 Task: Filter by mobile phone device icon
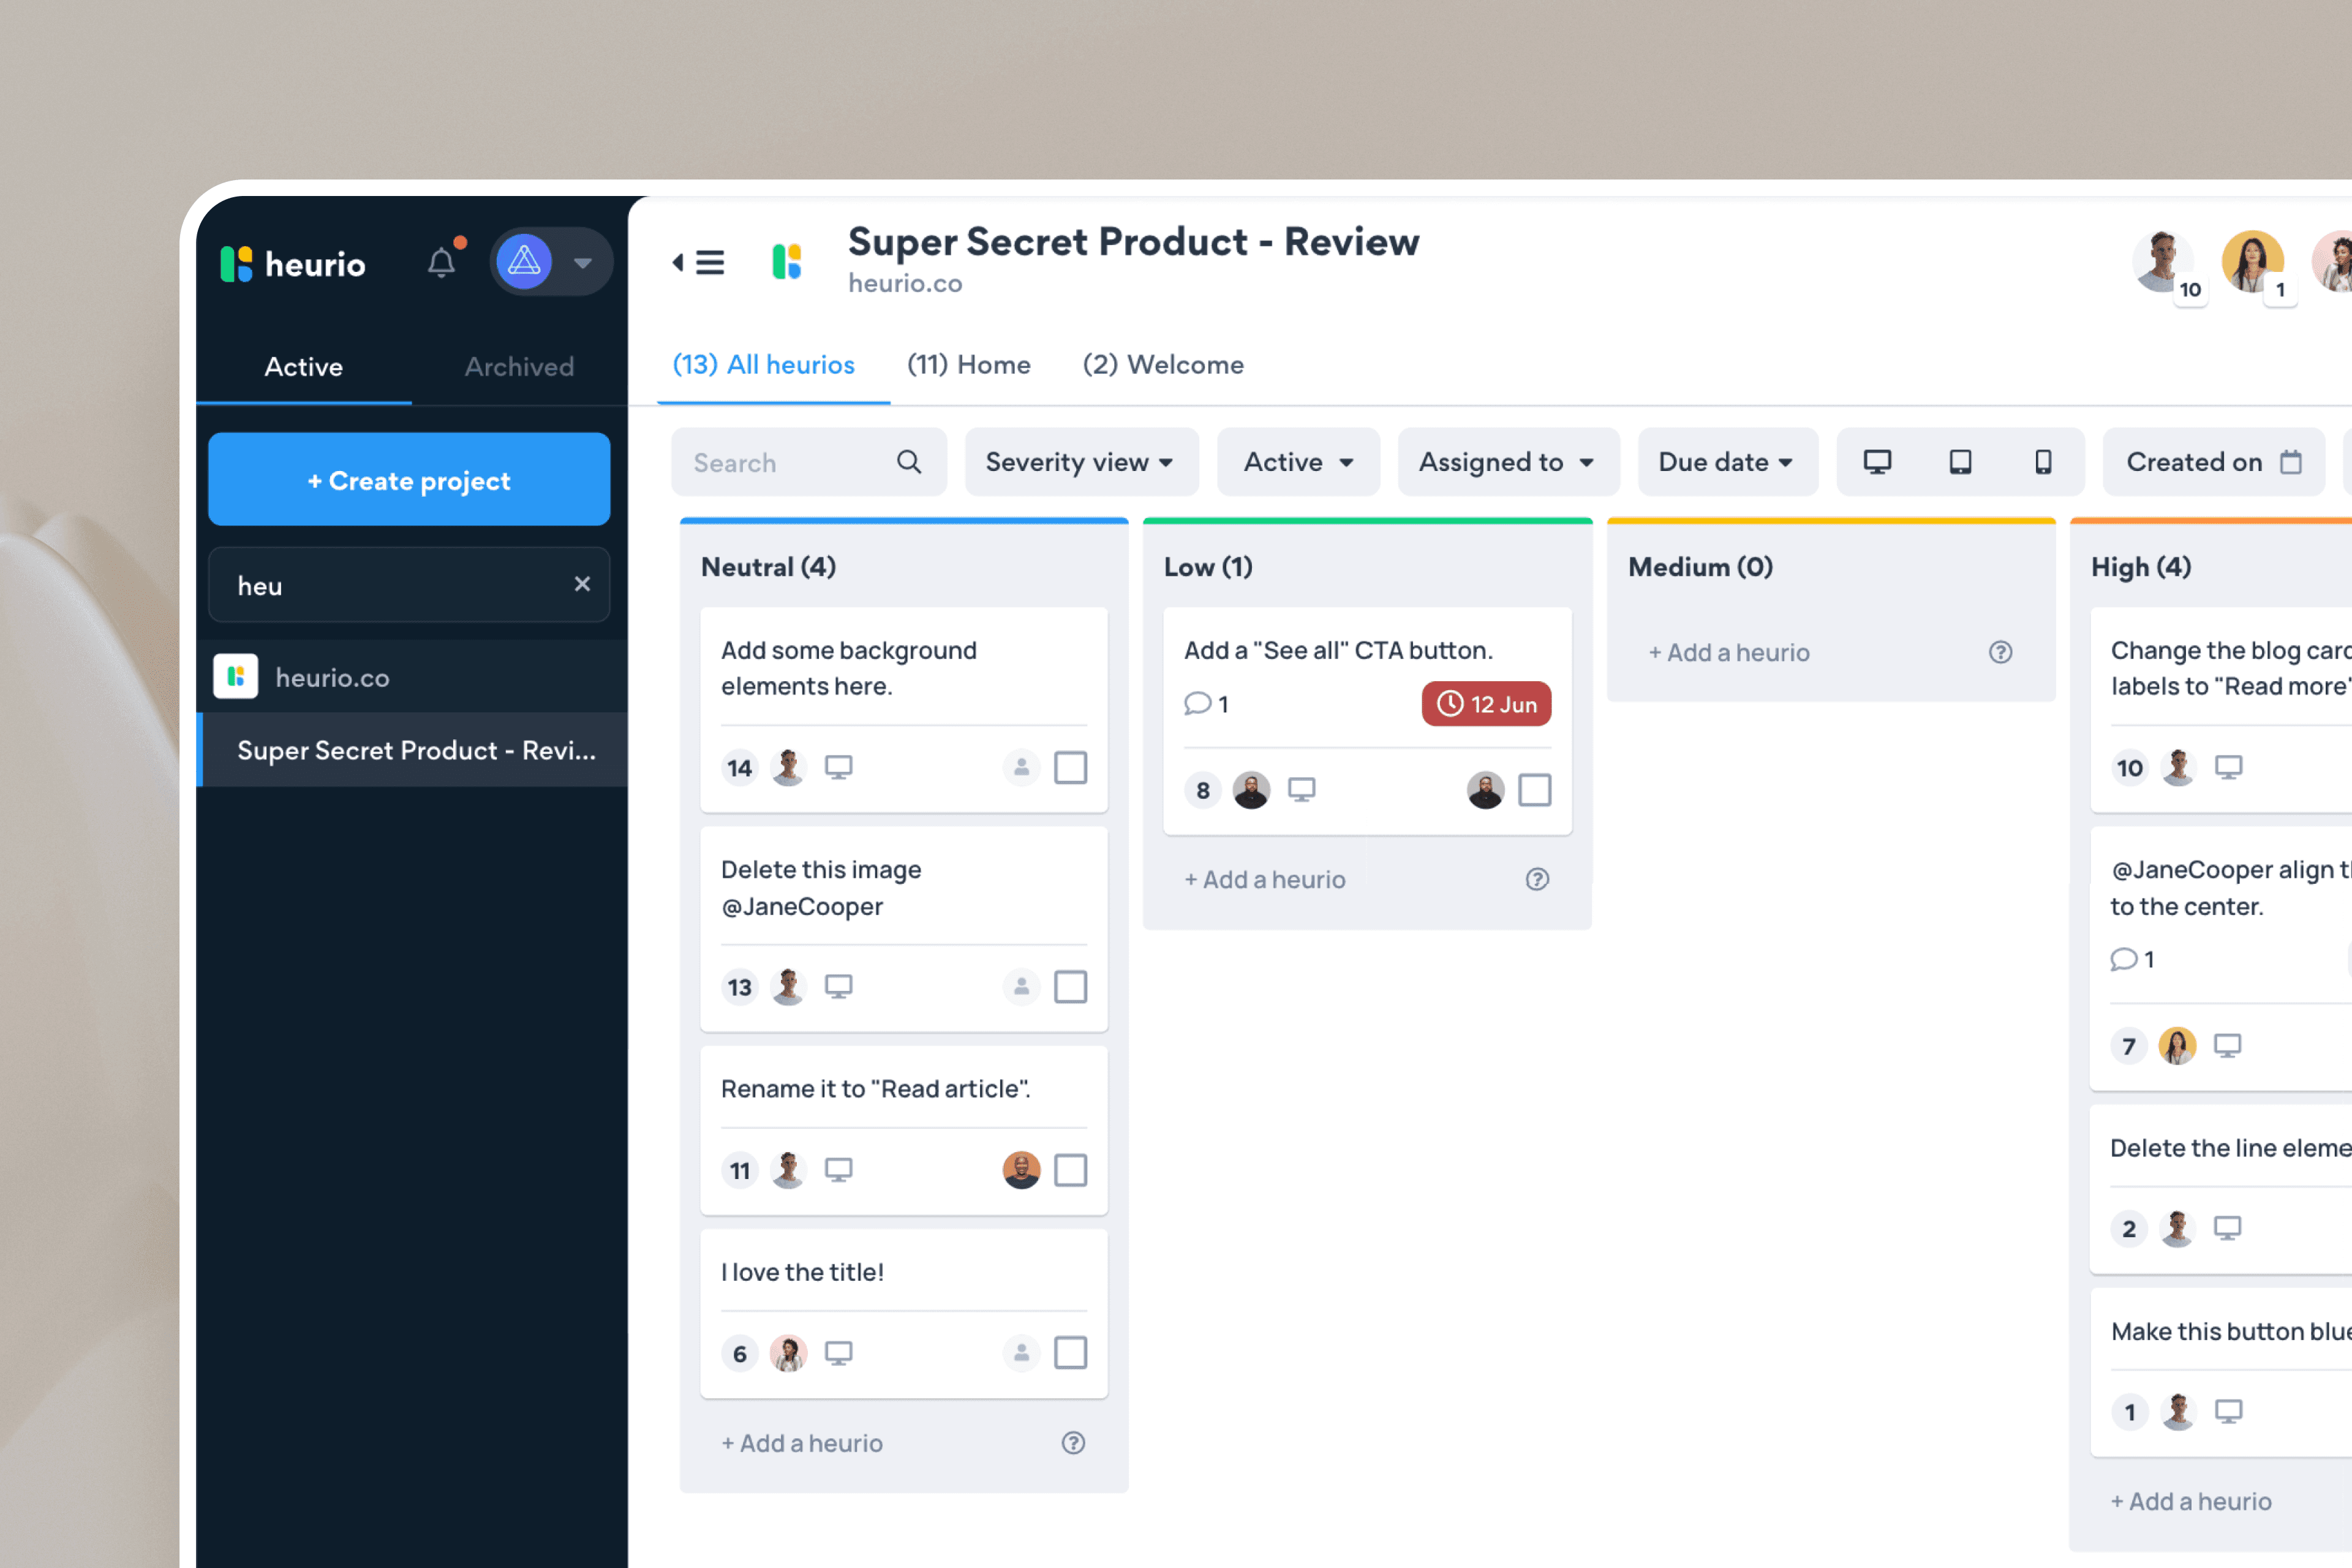coord(2043,462)
